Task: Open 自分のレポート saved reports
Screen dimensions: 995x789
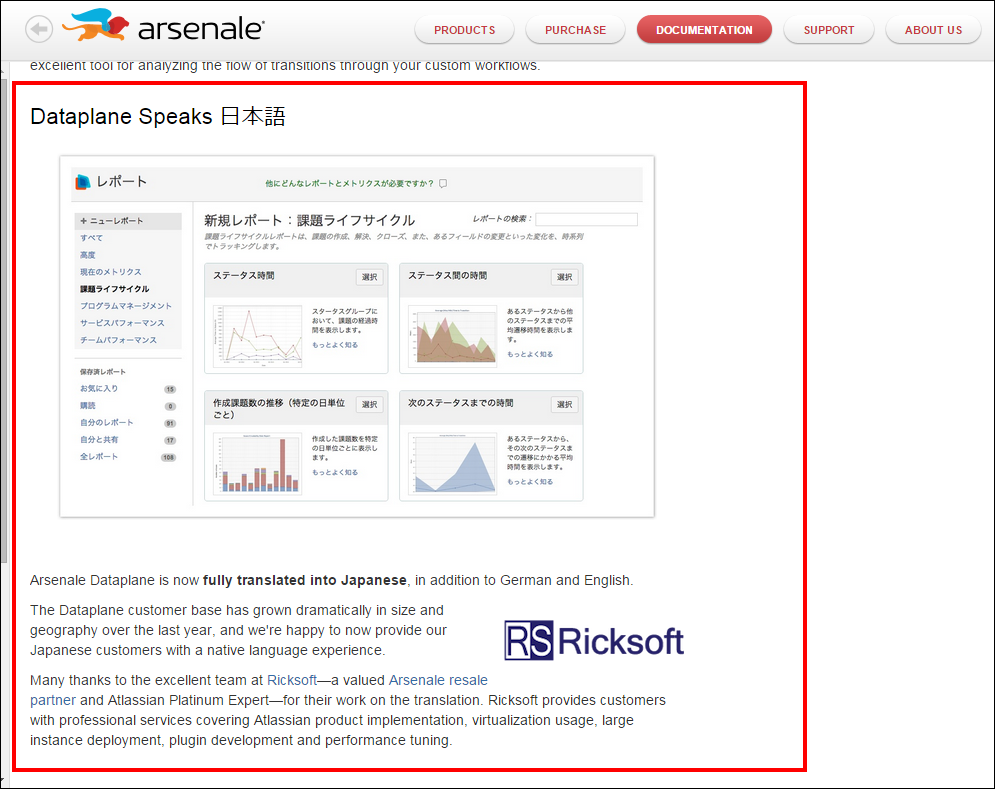Action: click(x=107, y=423)
